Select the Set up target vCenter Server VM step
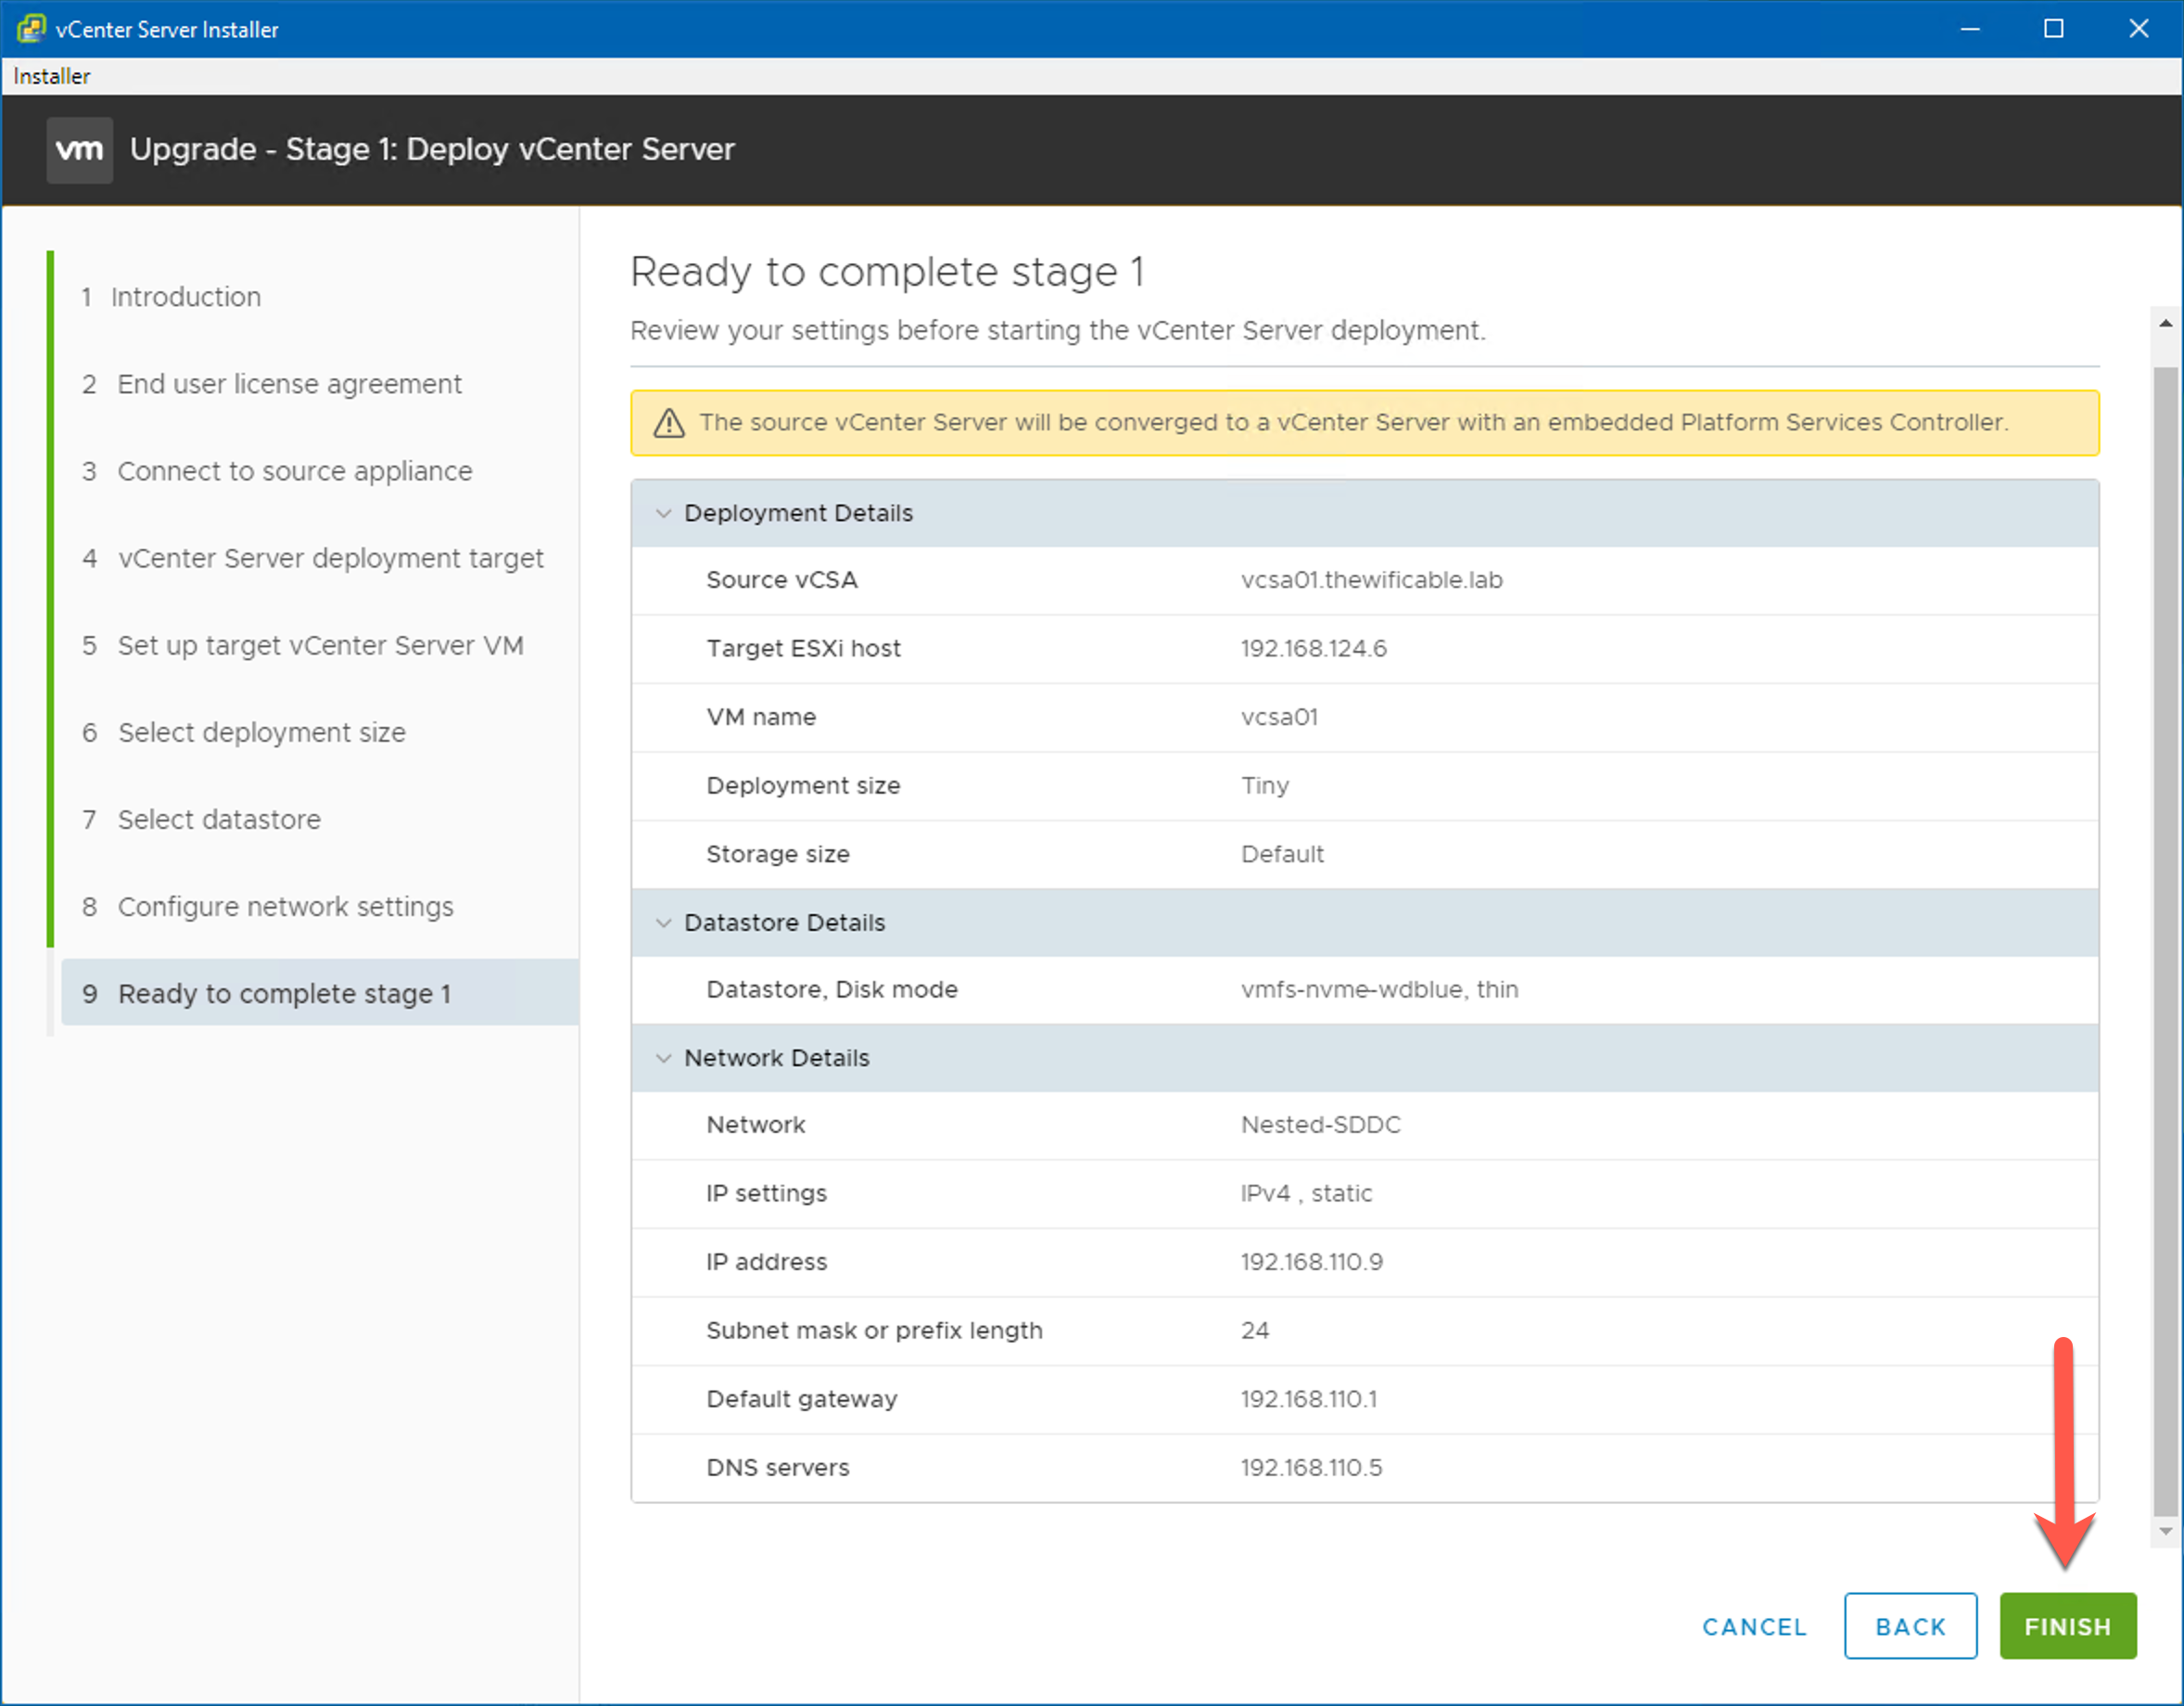 [x=320, y=645]
